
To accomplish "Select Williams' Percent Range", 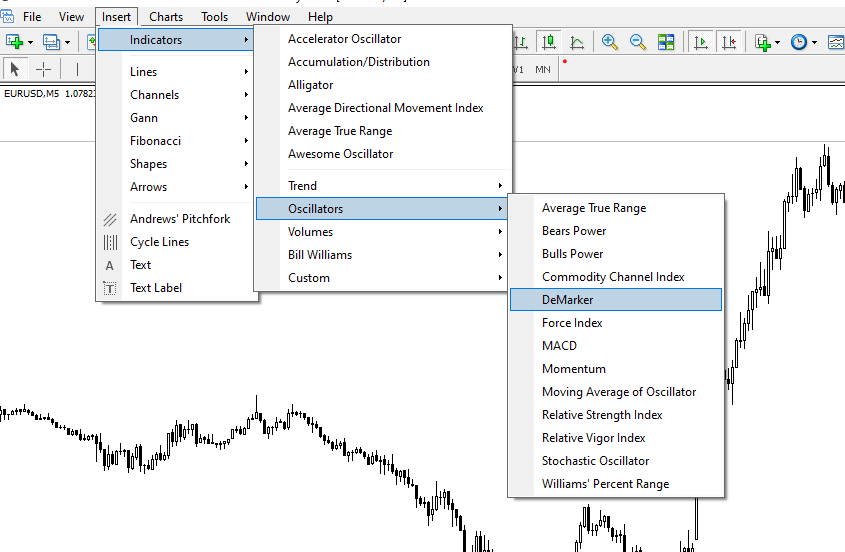I will 615,484.
